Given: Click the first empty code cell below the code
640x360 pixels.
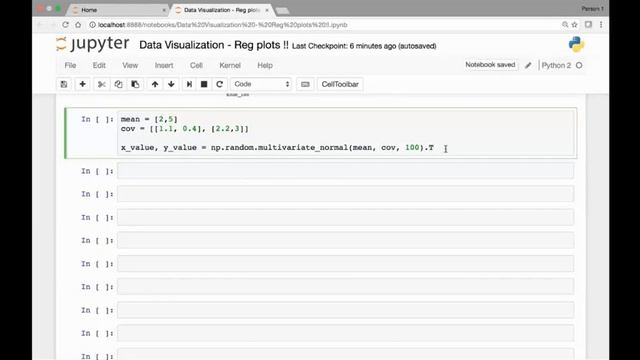Looking at the screenshot, I should (x=345, y=171).
